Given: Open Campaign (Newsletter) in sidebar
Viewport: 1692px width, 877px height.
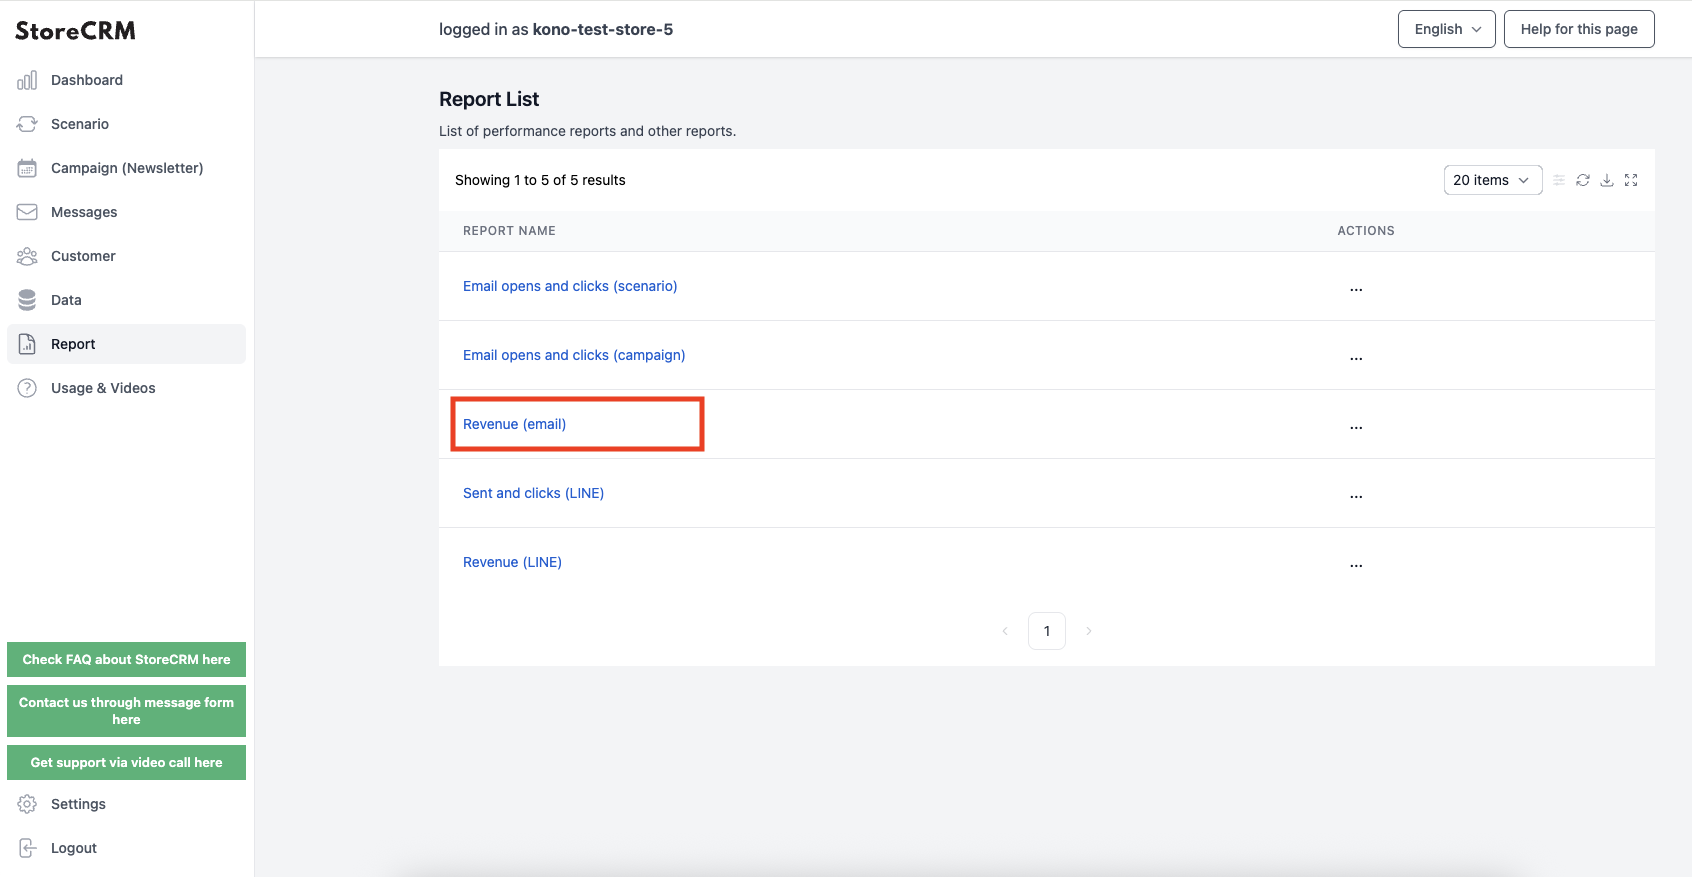Looking at the screenshot, I should coord(126,168).
